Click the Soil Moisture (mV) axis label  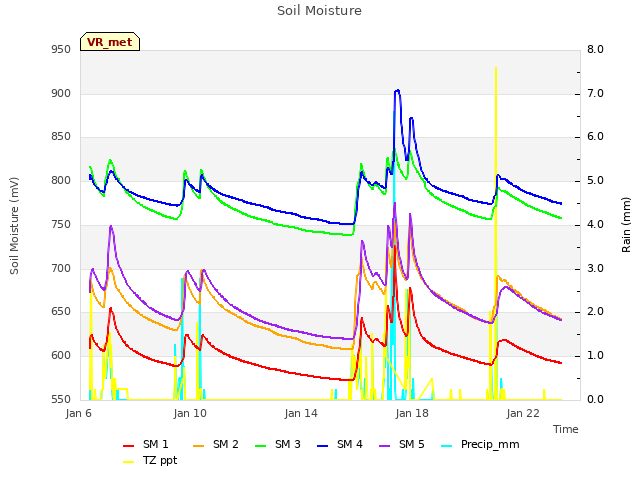pos(14,226)
